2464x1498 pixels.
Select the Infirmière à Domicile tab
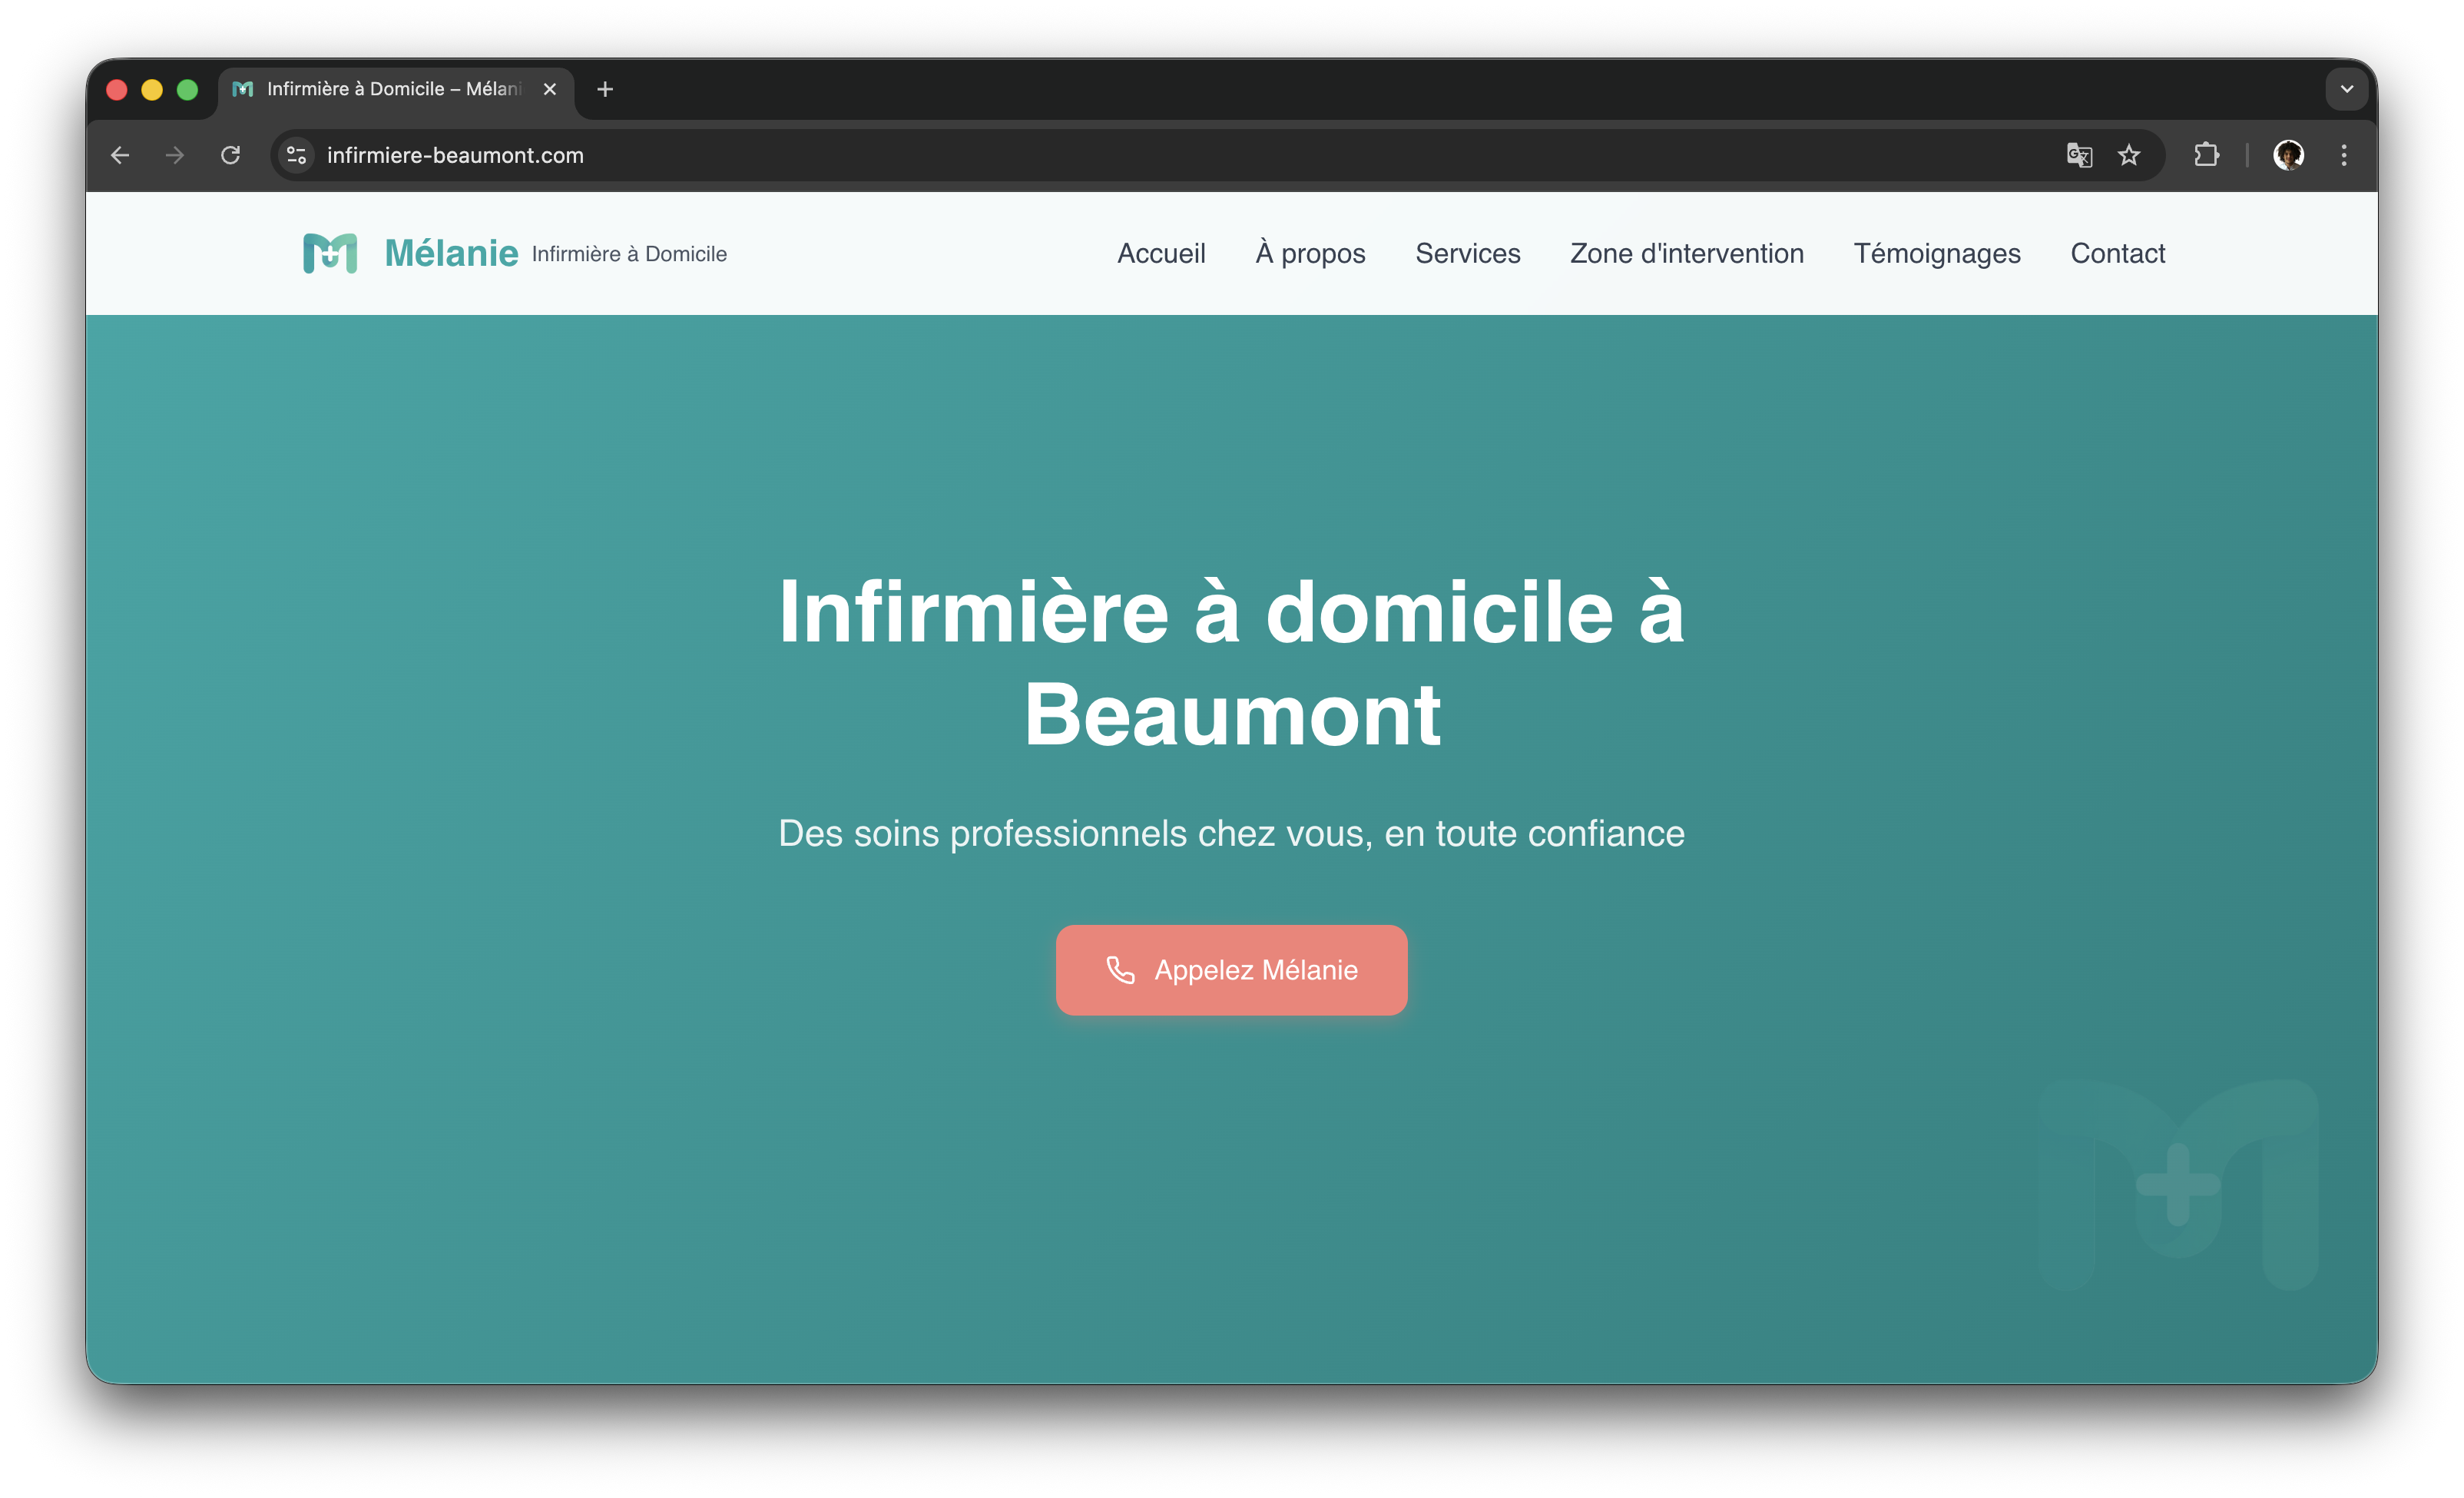tap(393, 89)
